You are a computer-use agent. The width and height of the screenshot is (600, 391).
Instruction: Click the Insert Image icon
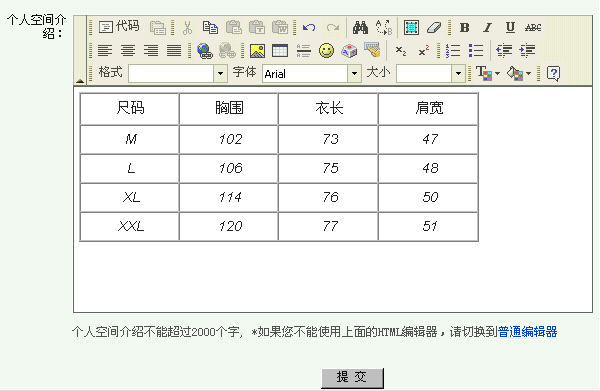pos(257,51)
